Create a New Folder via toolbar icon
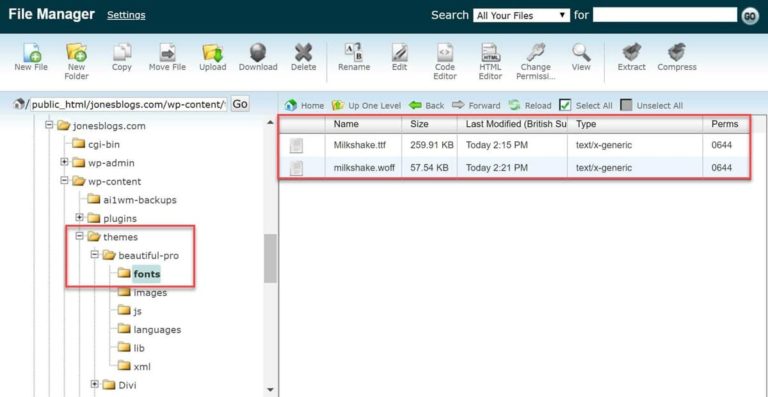 pos(76,53)
